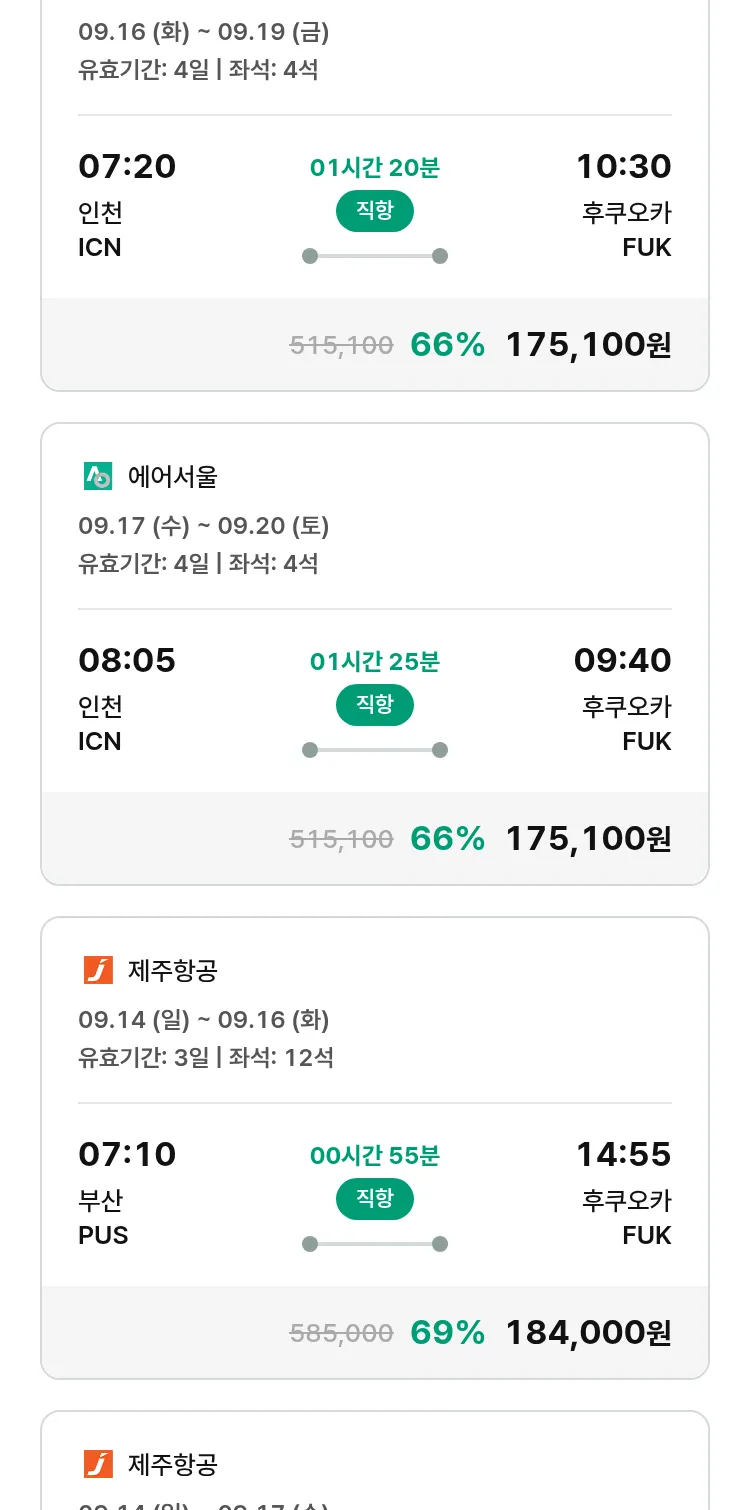This screenshot has width=750, height=1510.
Task: Click the route line under 01시간 25분
Action: pyautogui.click(x=374, y=750)
